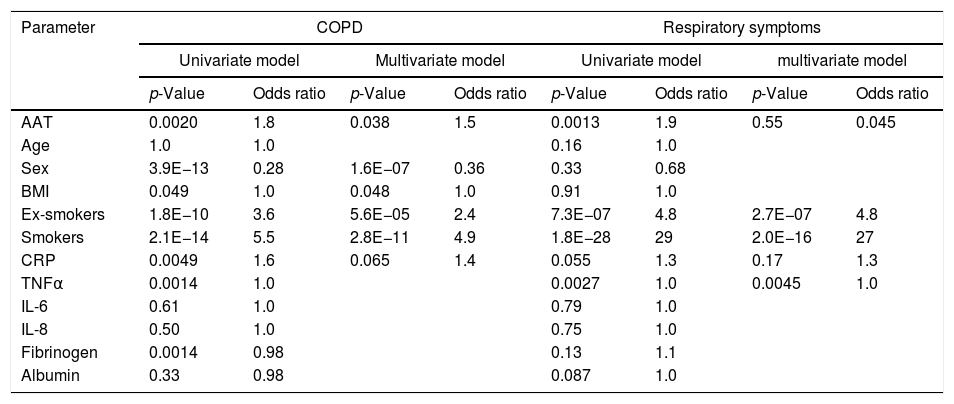Click the AAT odds ratio 0.045

(x=876, y=123)
